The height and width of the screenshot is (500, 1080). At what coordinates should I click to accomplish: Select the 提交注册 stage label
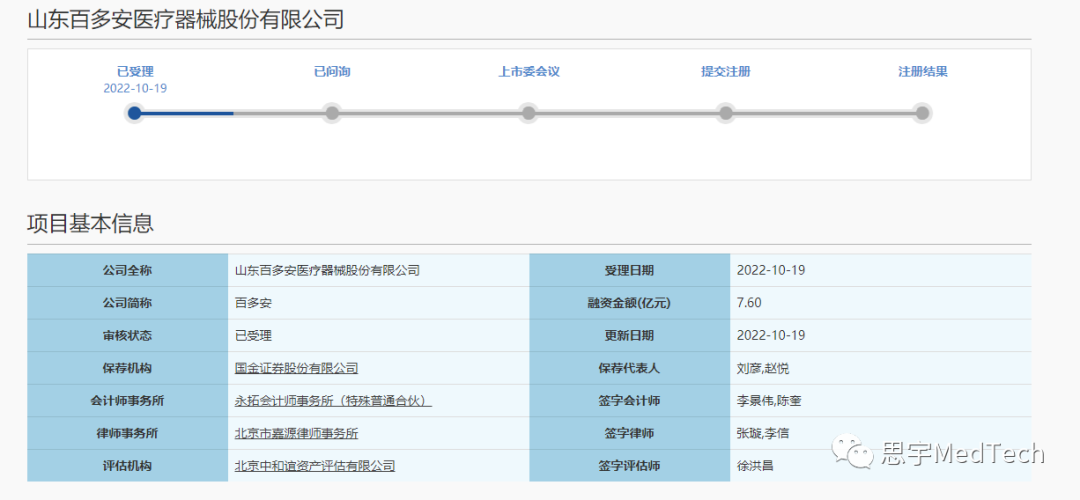click(725, 72)
